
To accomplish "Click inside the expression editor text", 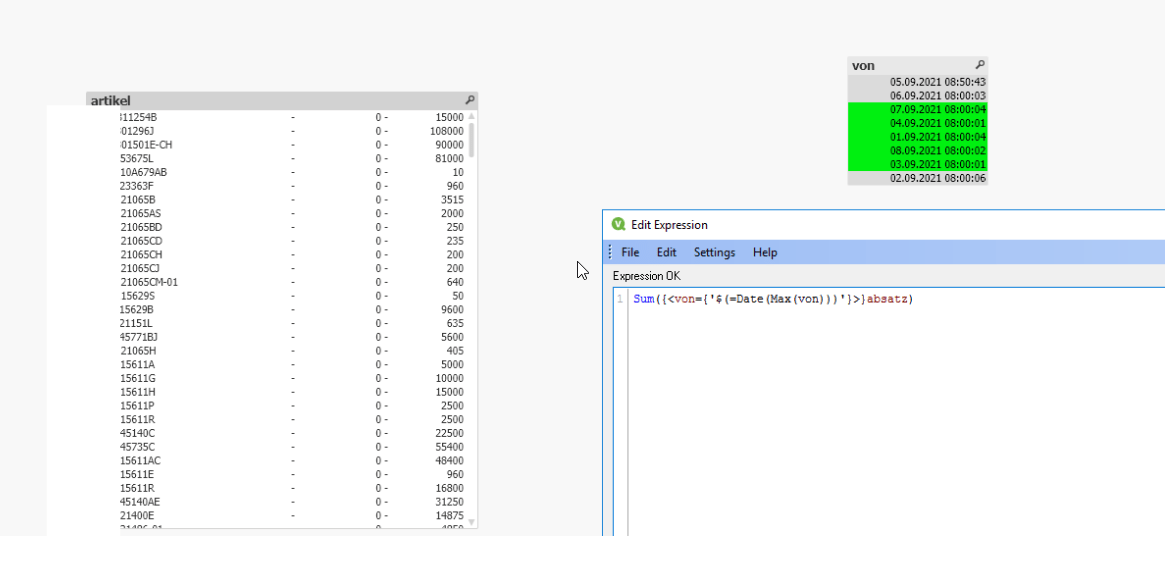I will (773, 299).
